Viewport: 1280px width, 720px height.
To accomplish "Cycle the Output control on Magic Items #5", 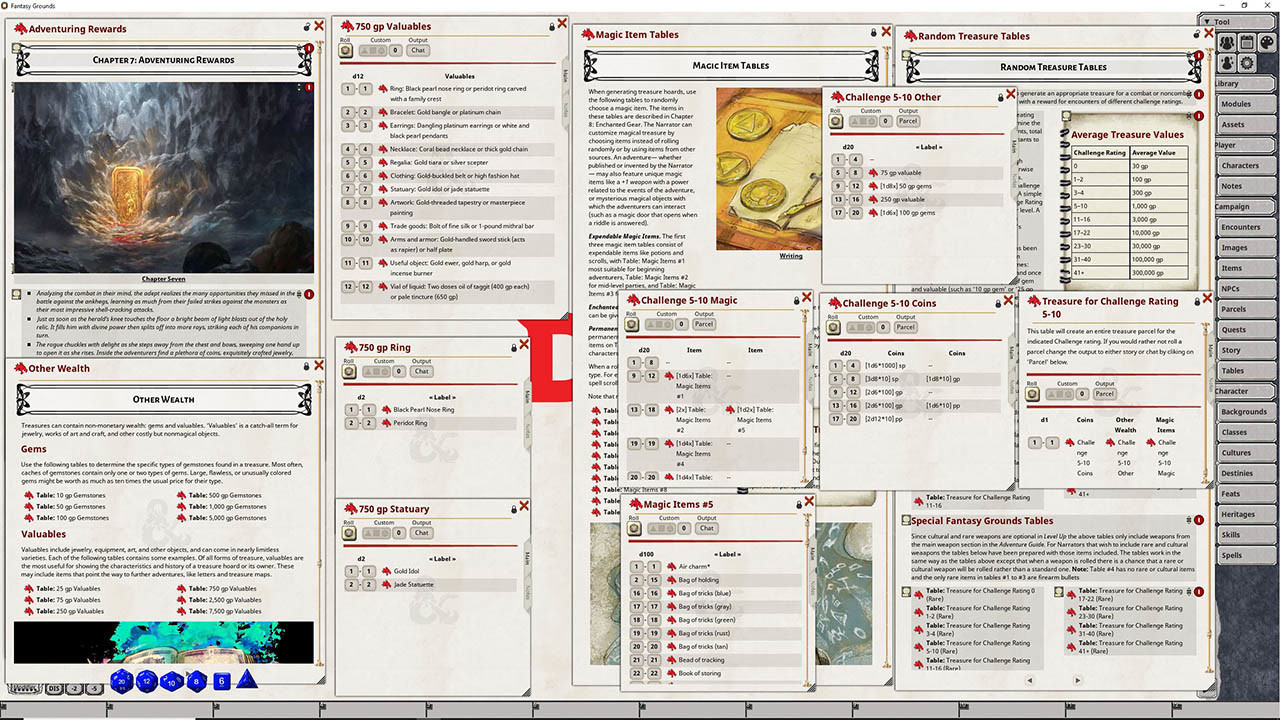I will (x=707, y=528).
